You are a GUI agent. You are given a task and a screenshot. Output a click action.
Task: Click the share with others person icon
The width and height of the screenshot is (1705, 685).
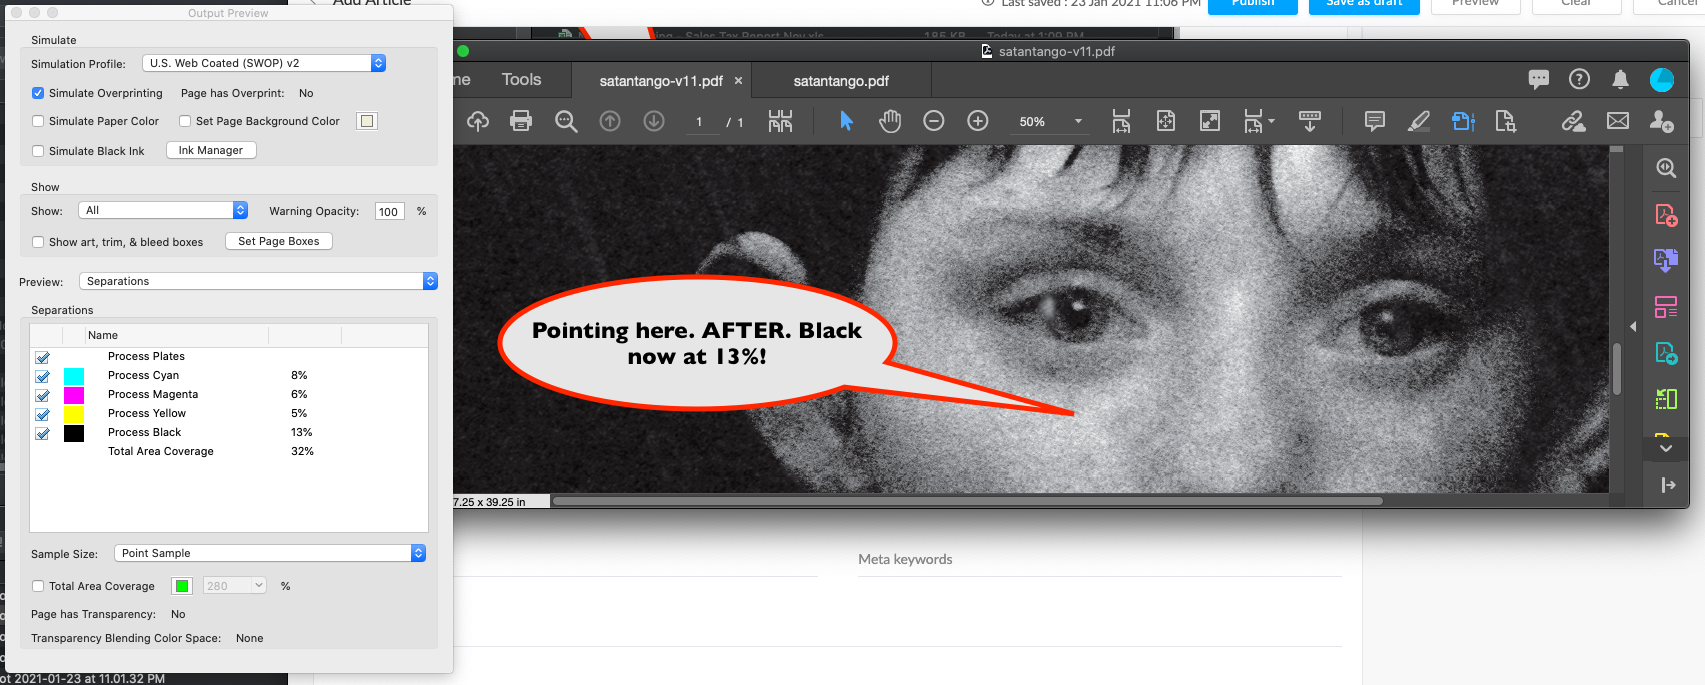pyautogui.click(x=1662, y=121)
